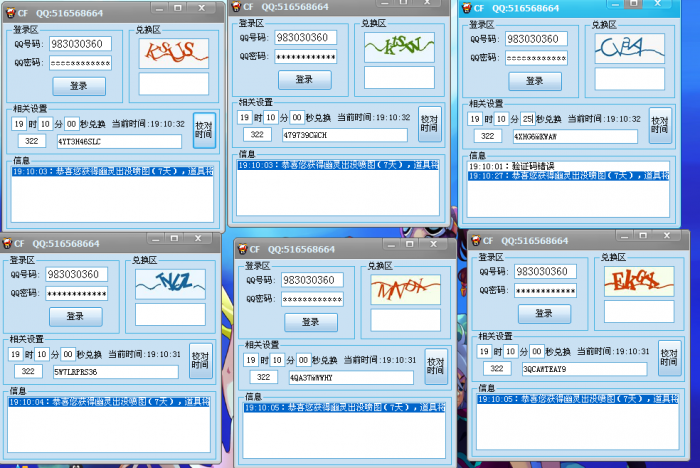Click the exchange code field containing 479739CWCH
The image size is (700, 468).
[345, 135]
